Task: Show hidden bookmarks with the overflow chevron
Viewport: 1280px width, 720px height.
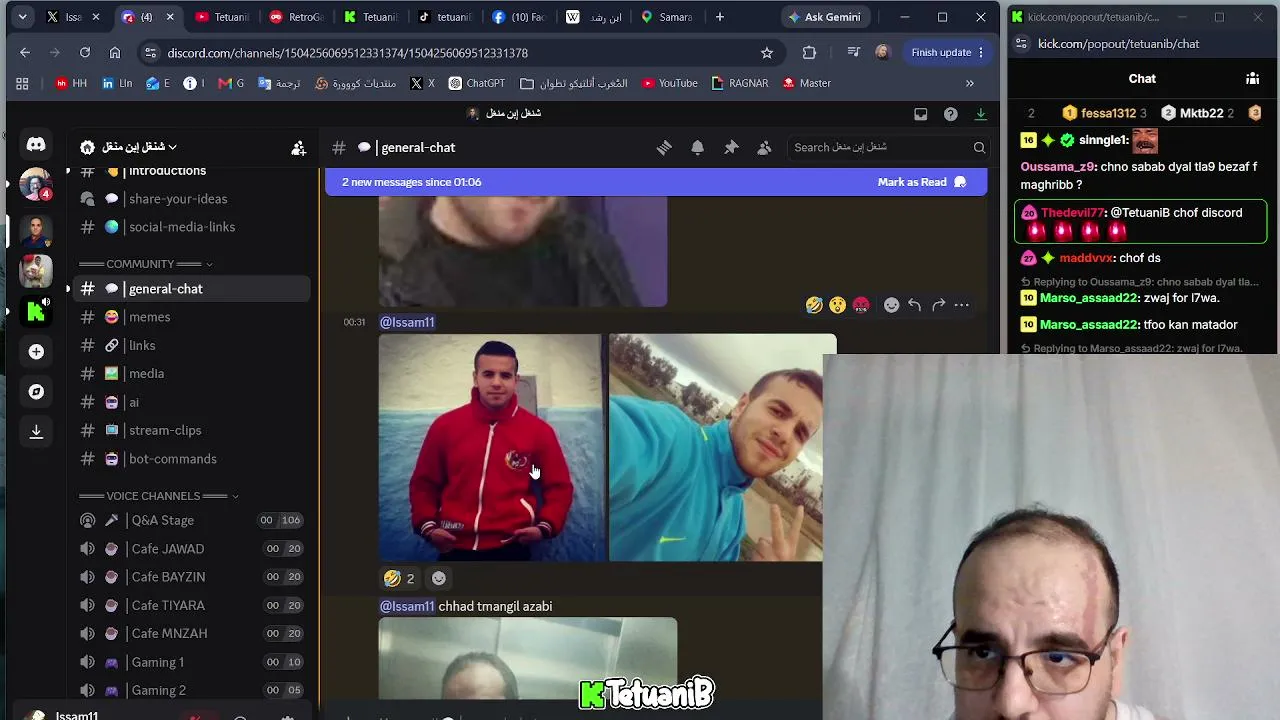Action: pos(970,83)
